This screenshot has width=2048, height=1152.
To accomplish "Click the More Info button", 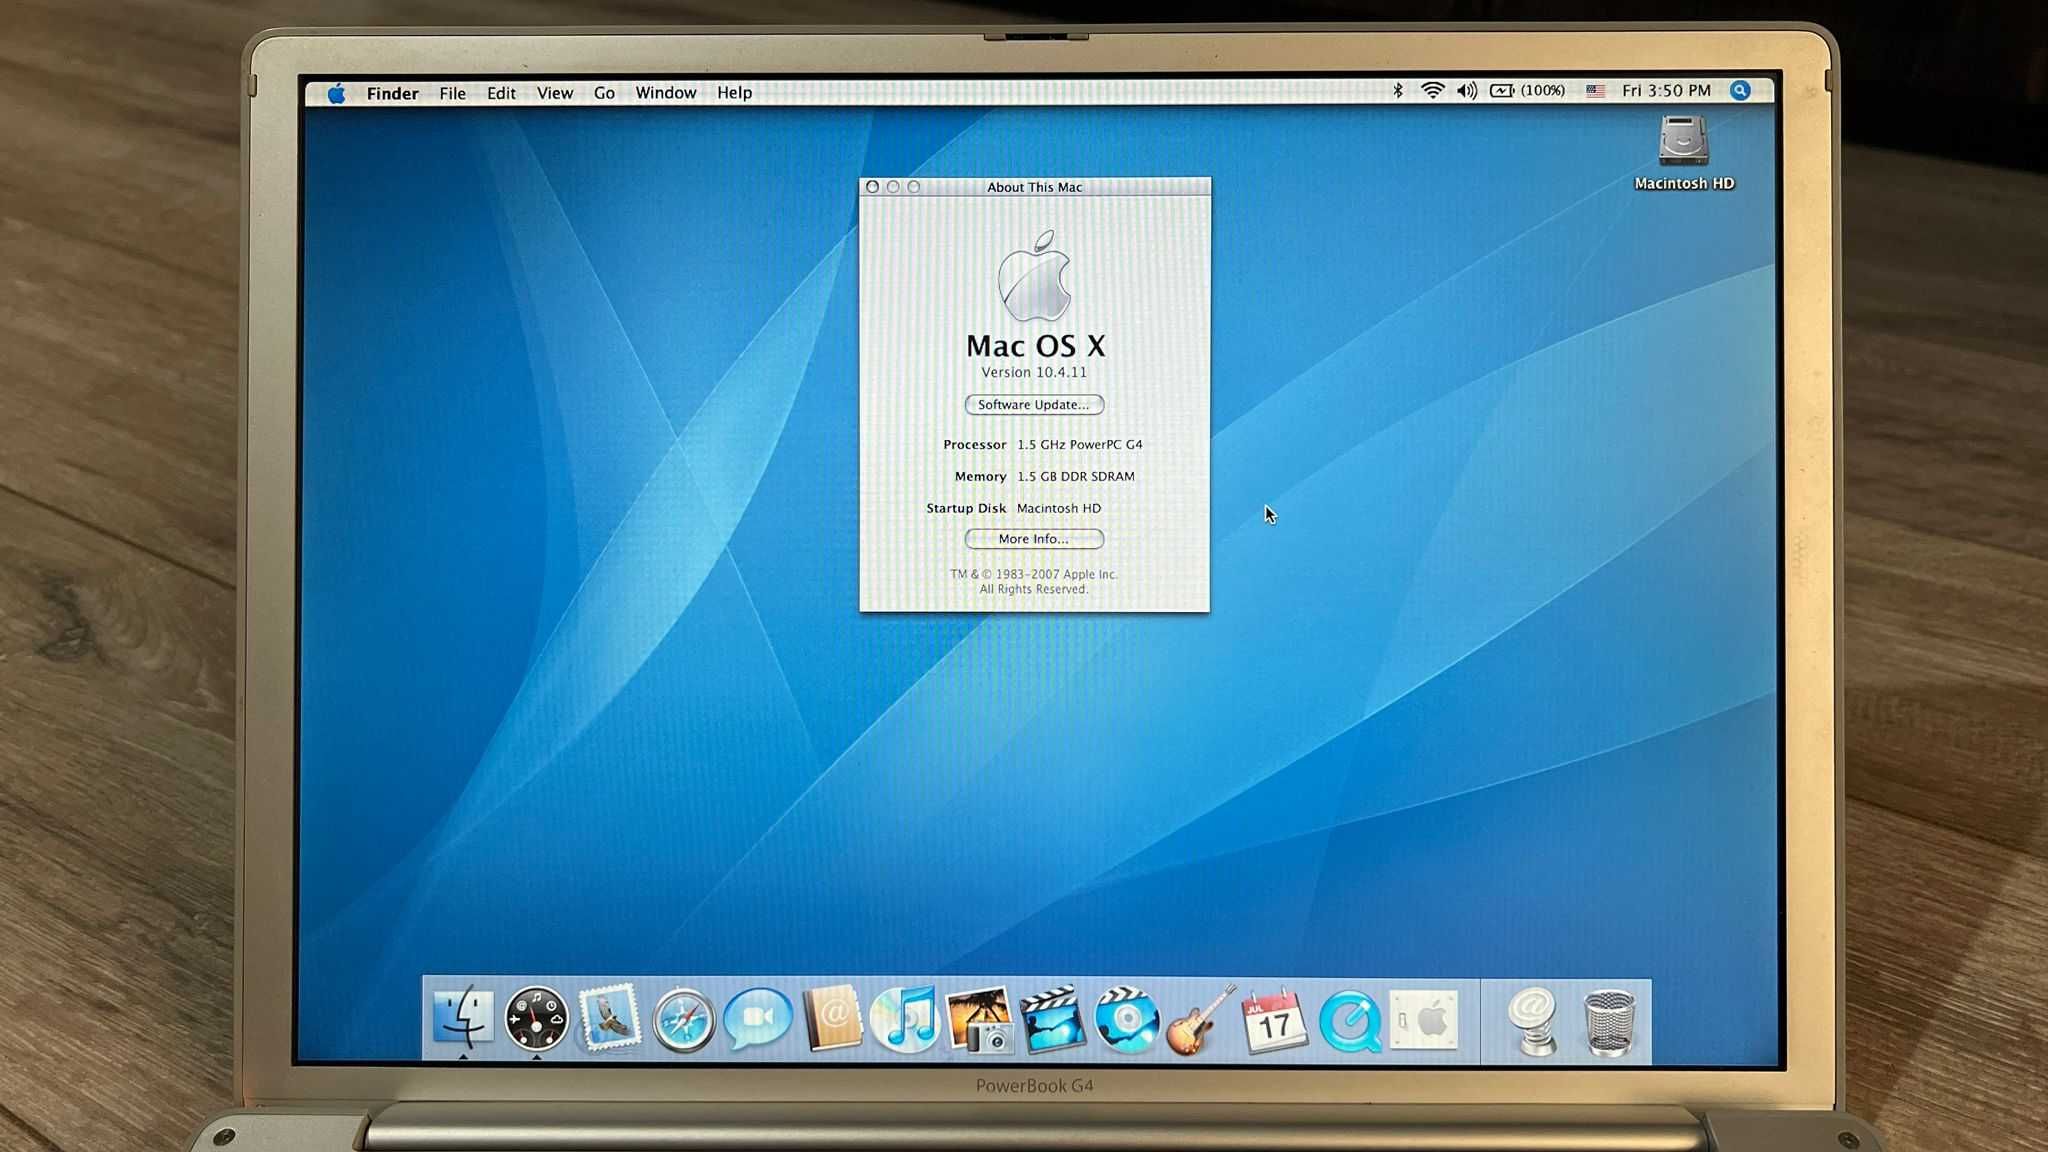I will [x=1034, y=539].
